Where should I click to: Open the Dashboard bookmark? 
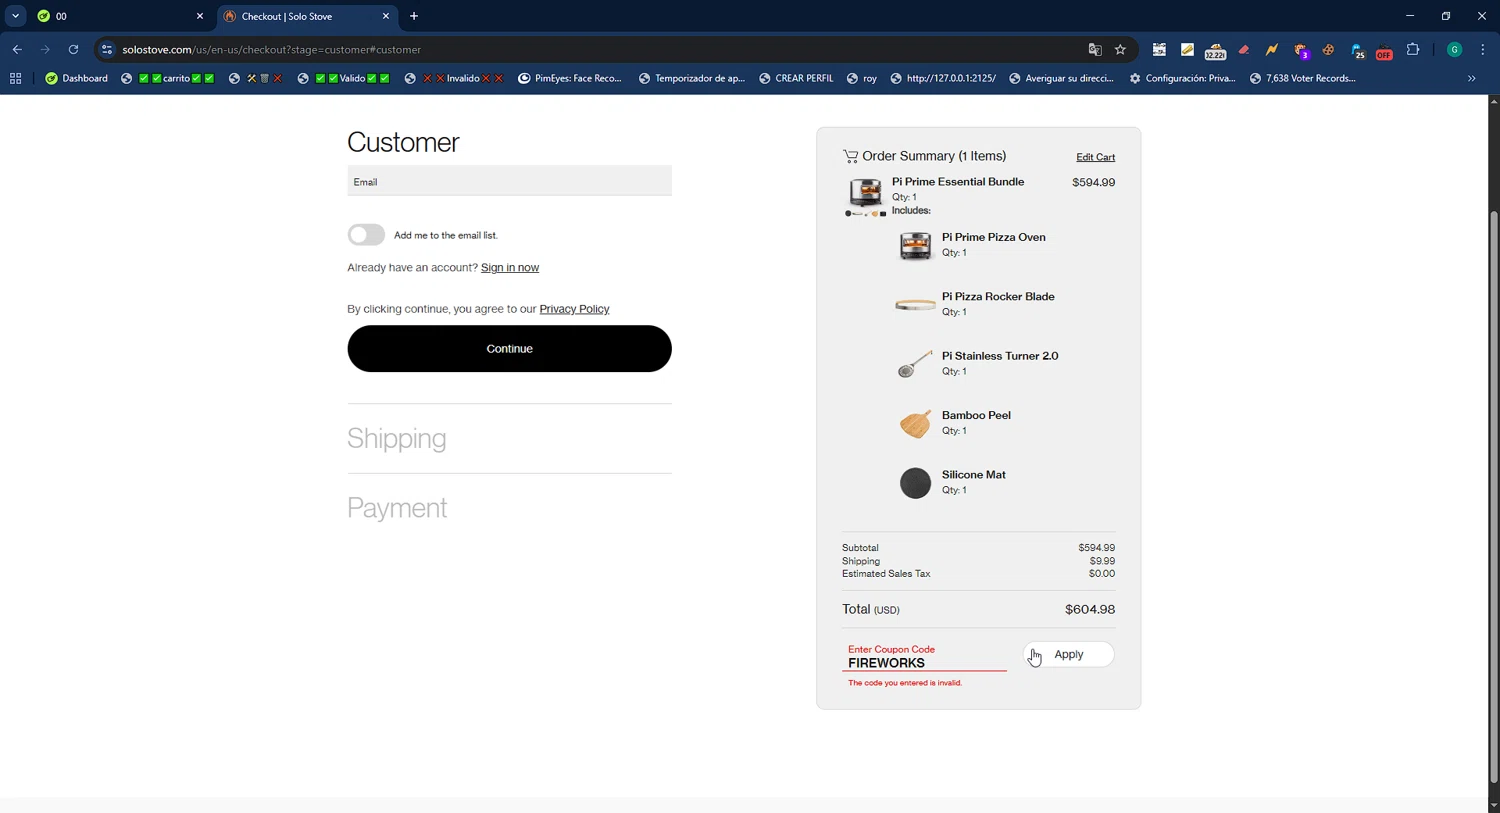click(77, 78)
